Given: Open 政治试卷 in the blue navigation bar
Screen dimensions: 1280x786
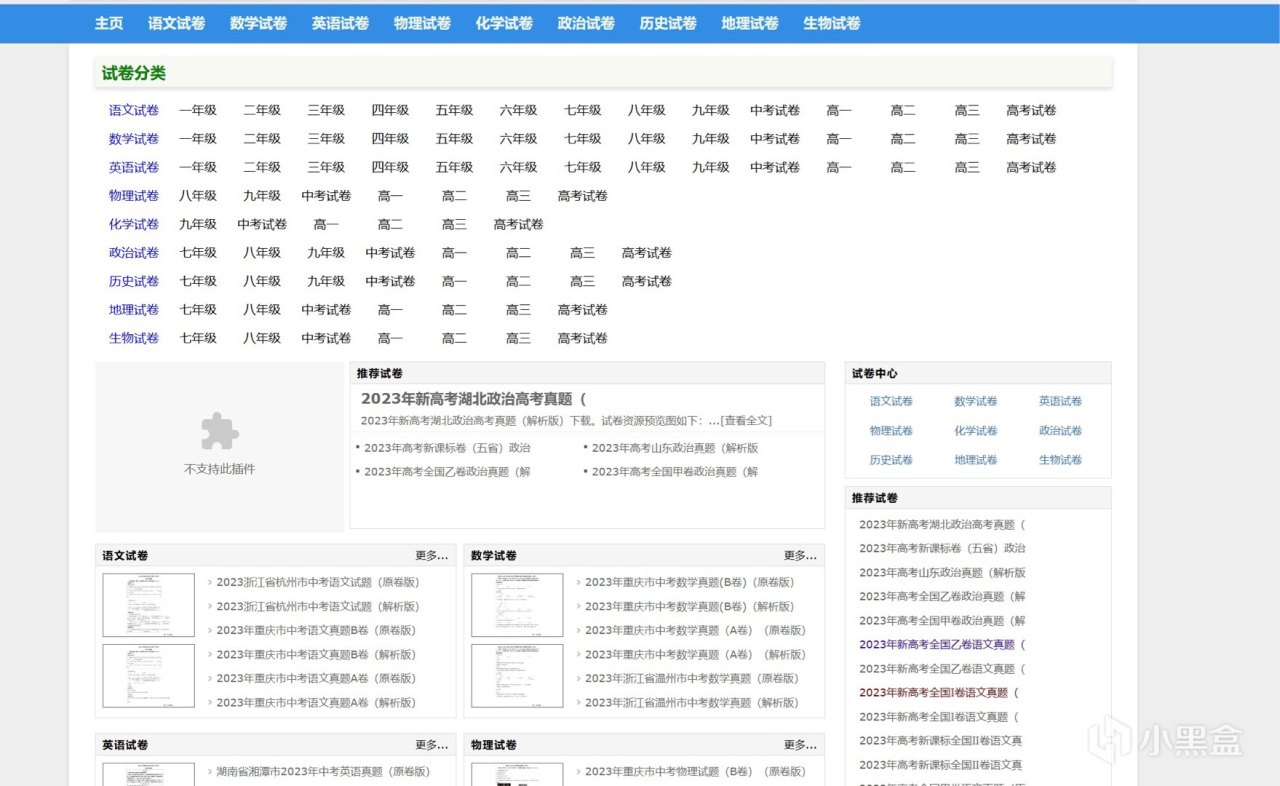Looking at the screenshot, I should (x=586, y=23).
